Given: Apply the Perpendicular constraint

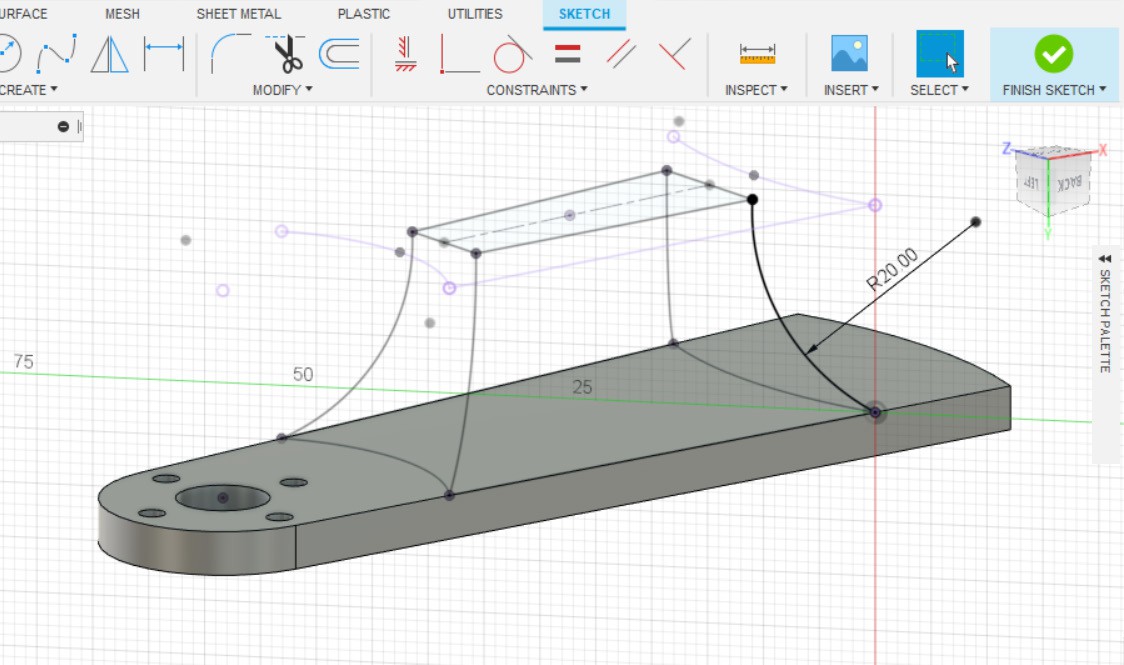Looking at the screenshot, I should 674,53.
